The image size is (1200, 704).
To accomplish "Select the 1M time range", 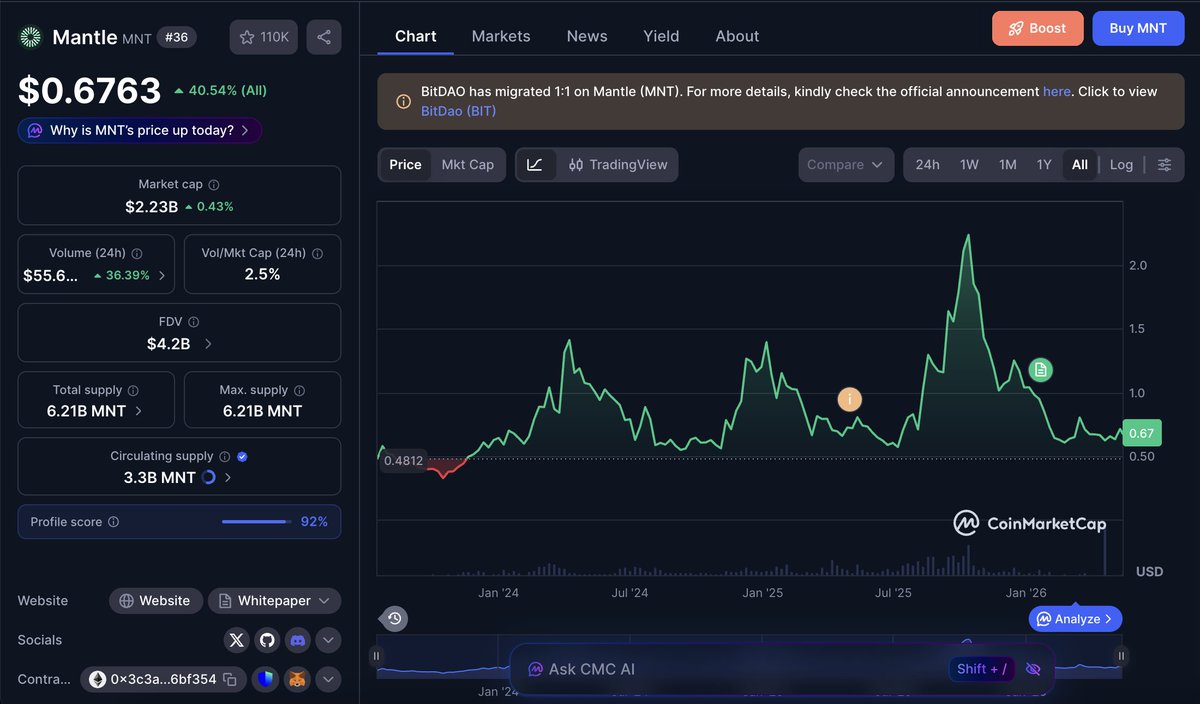I will pyautogui.click(x=1008, y=165).
